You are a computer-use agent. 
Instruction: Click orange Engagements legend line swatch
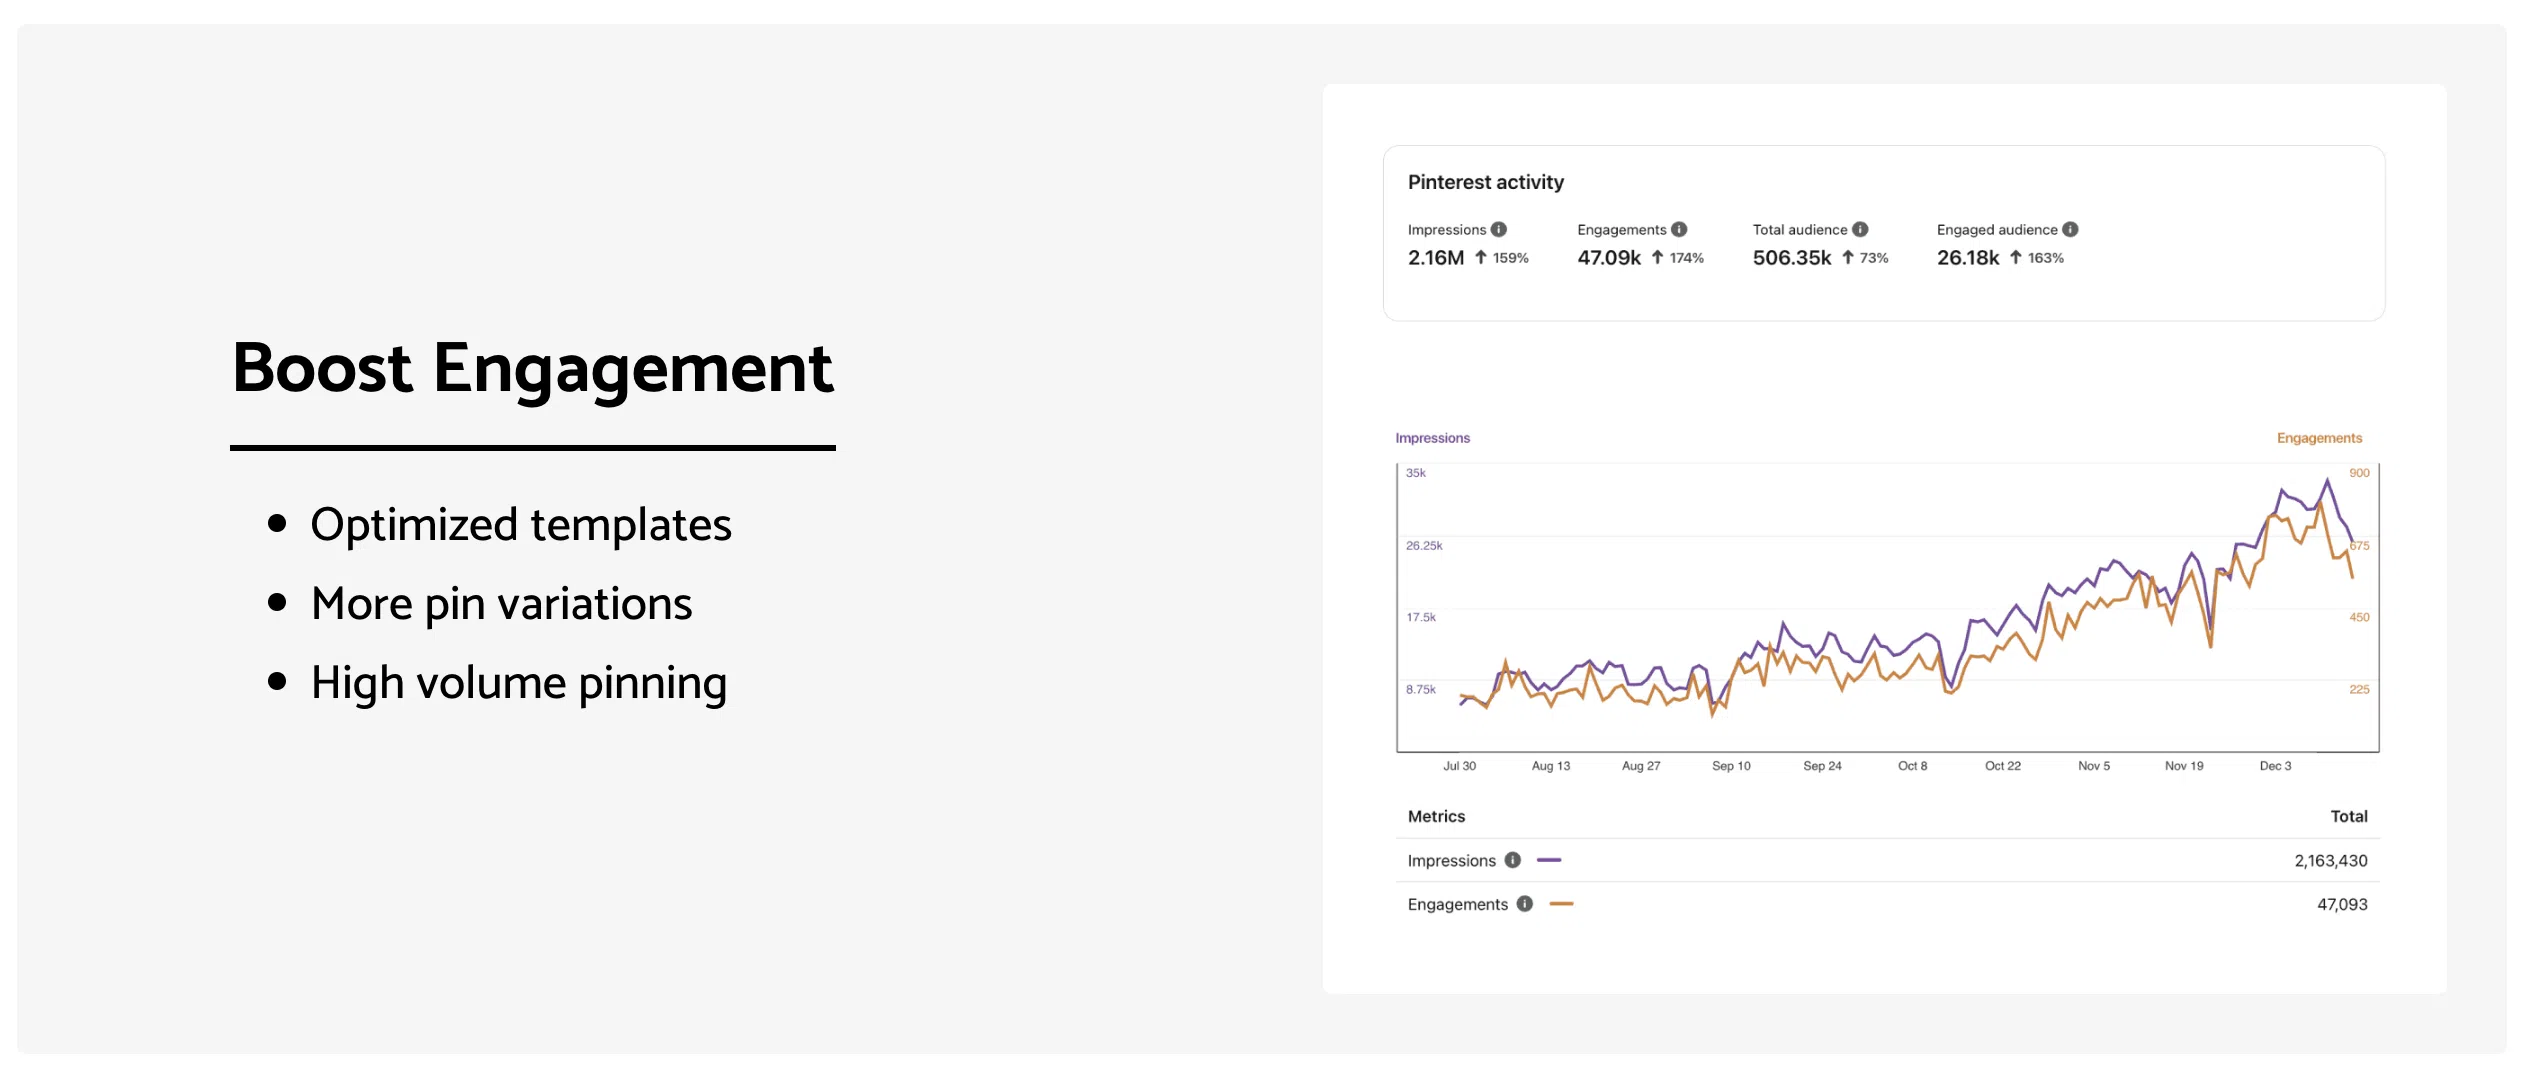[1561, 904]
